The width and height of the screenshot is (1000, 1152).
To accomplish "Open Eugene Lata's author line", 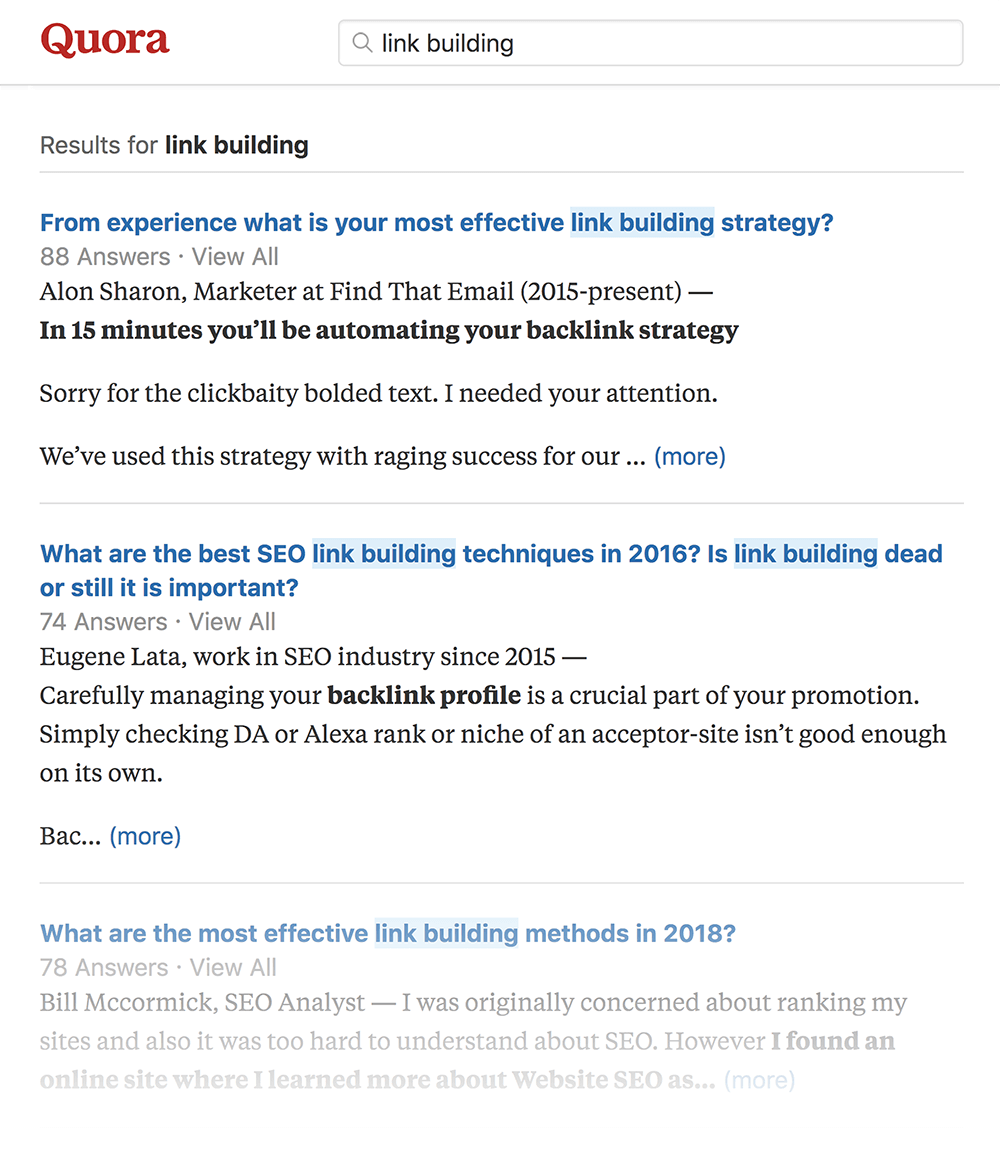I will click(313, 656).
